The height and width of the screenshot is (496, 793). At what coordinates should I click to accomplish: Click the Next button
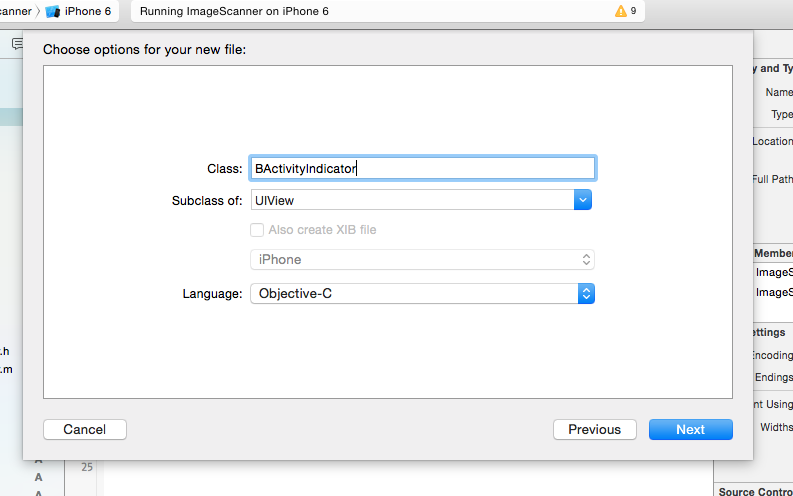coord(690,429)
